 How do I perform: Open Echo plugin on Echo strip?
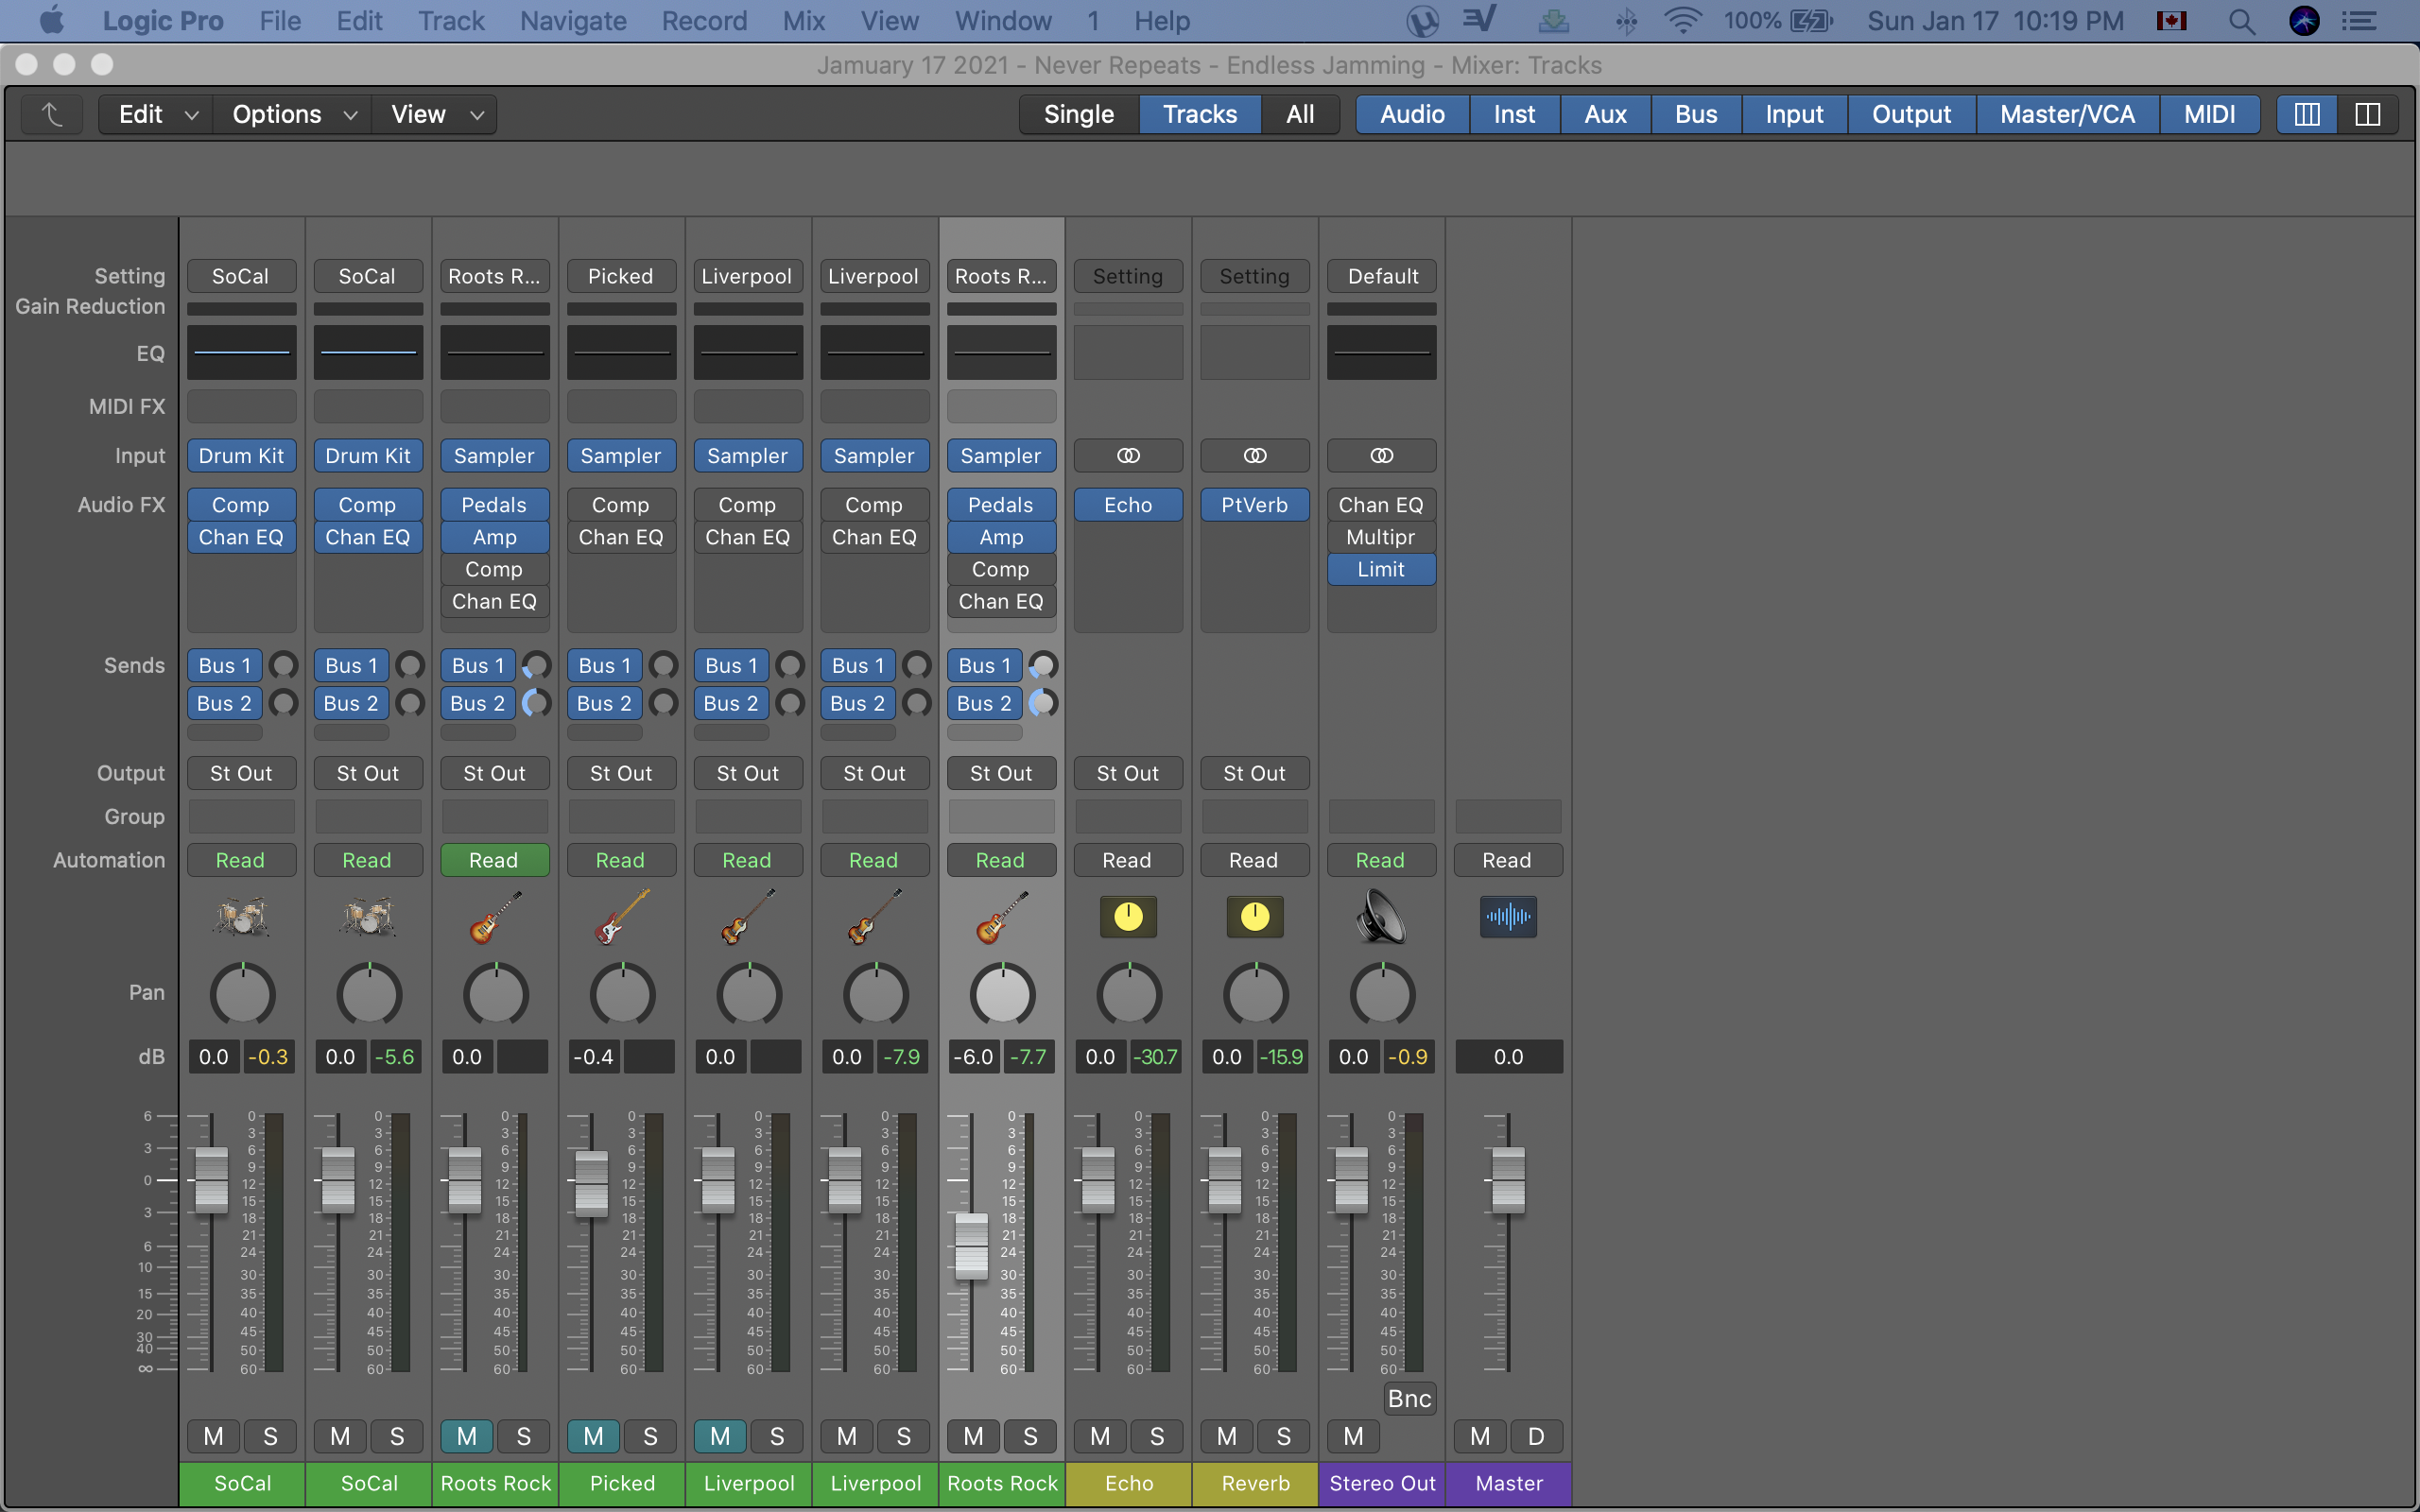[1128, 505]
